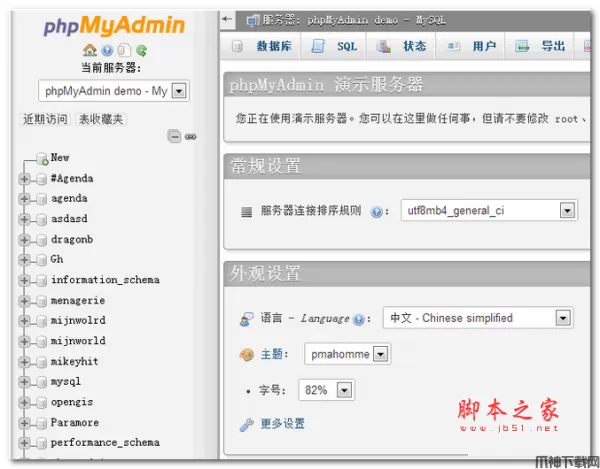Open the mikeyhit database
Viewport: 600px width, 469px height.
(75, 362)
